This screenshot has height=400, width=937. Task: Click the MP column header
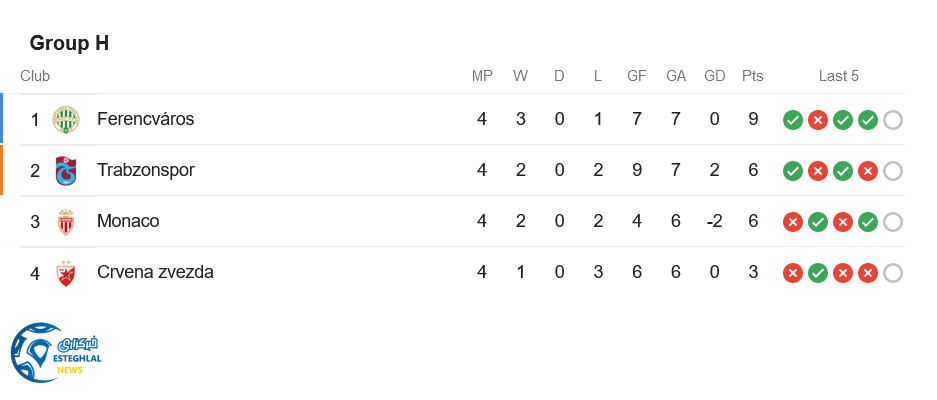pyautogui.click(x=482, y=76)
